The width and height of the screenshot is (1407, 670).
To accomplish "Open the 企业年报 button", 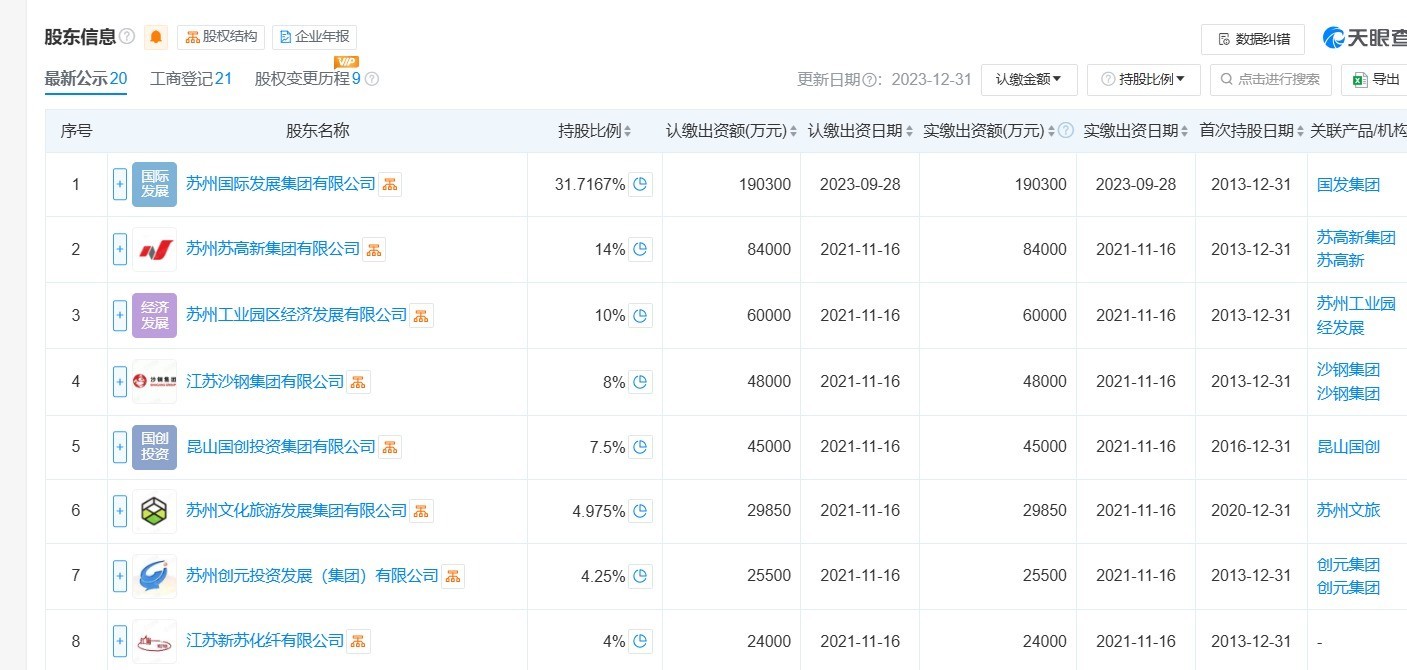I will [x=314, y=37].
